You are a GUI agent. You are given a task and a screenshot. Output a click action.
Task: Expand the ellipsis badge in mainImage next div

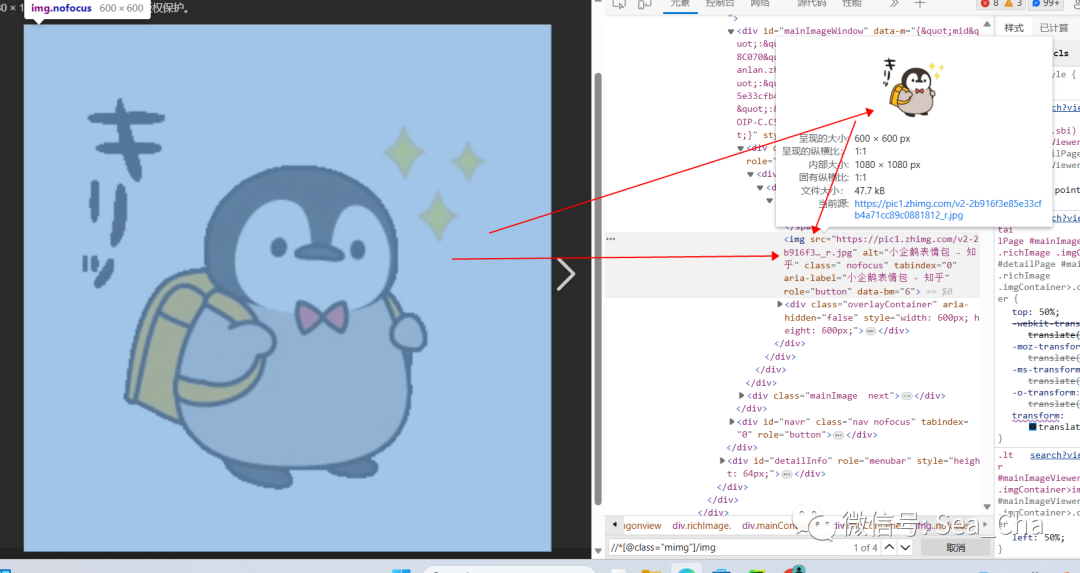[x=907, y=396]
